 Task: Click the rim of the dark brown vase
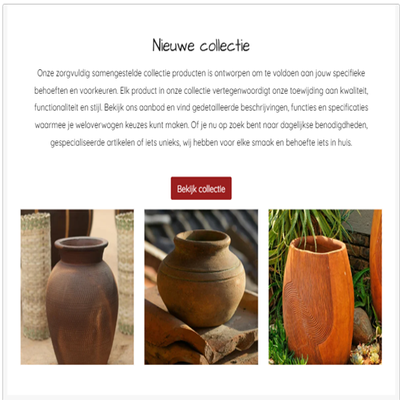pos(81,244)
